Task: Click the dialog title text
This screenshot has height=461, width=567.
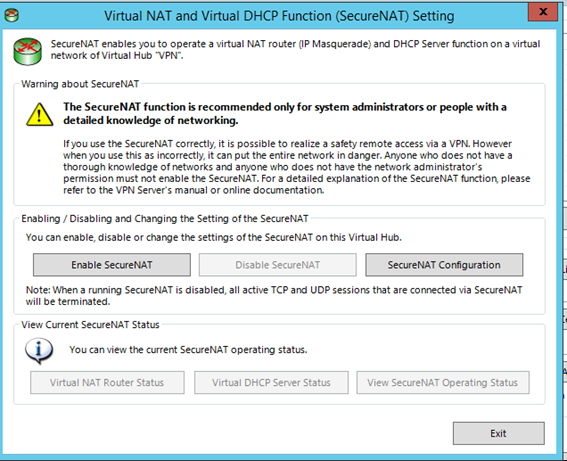Action: click(279, 16)
